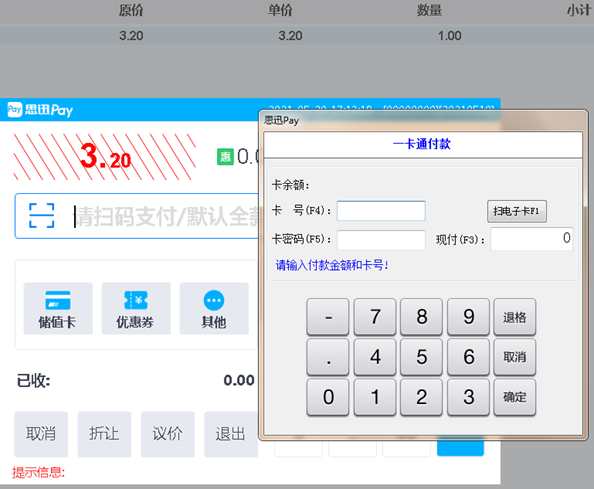Click the red 提示信息 label

(x=38, y=472)
